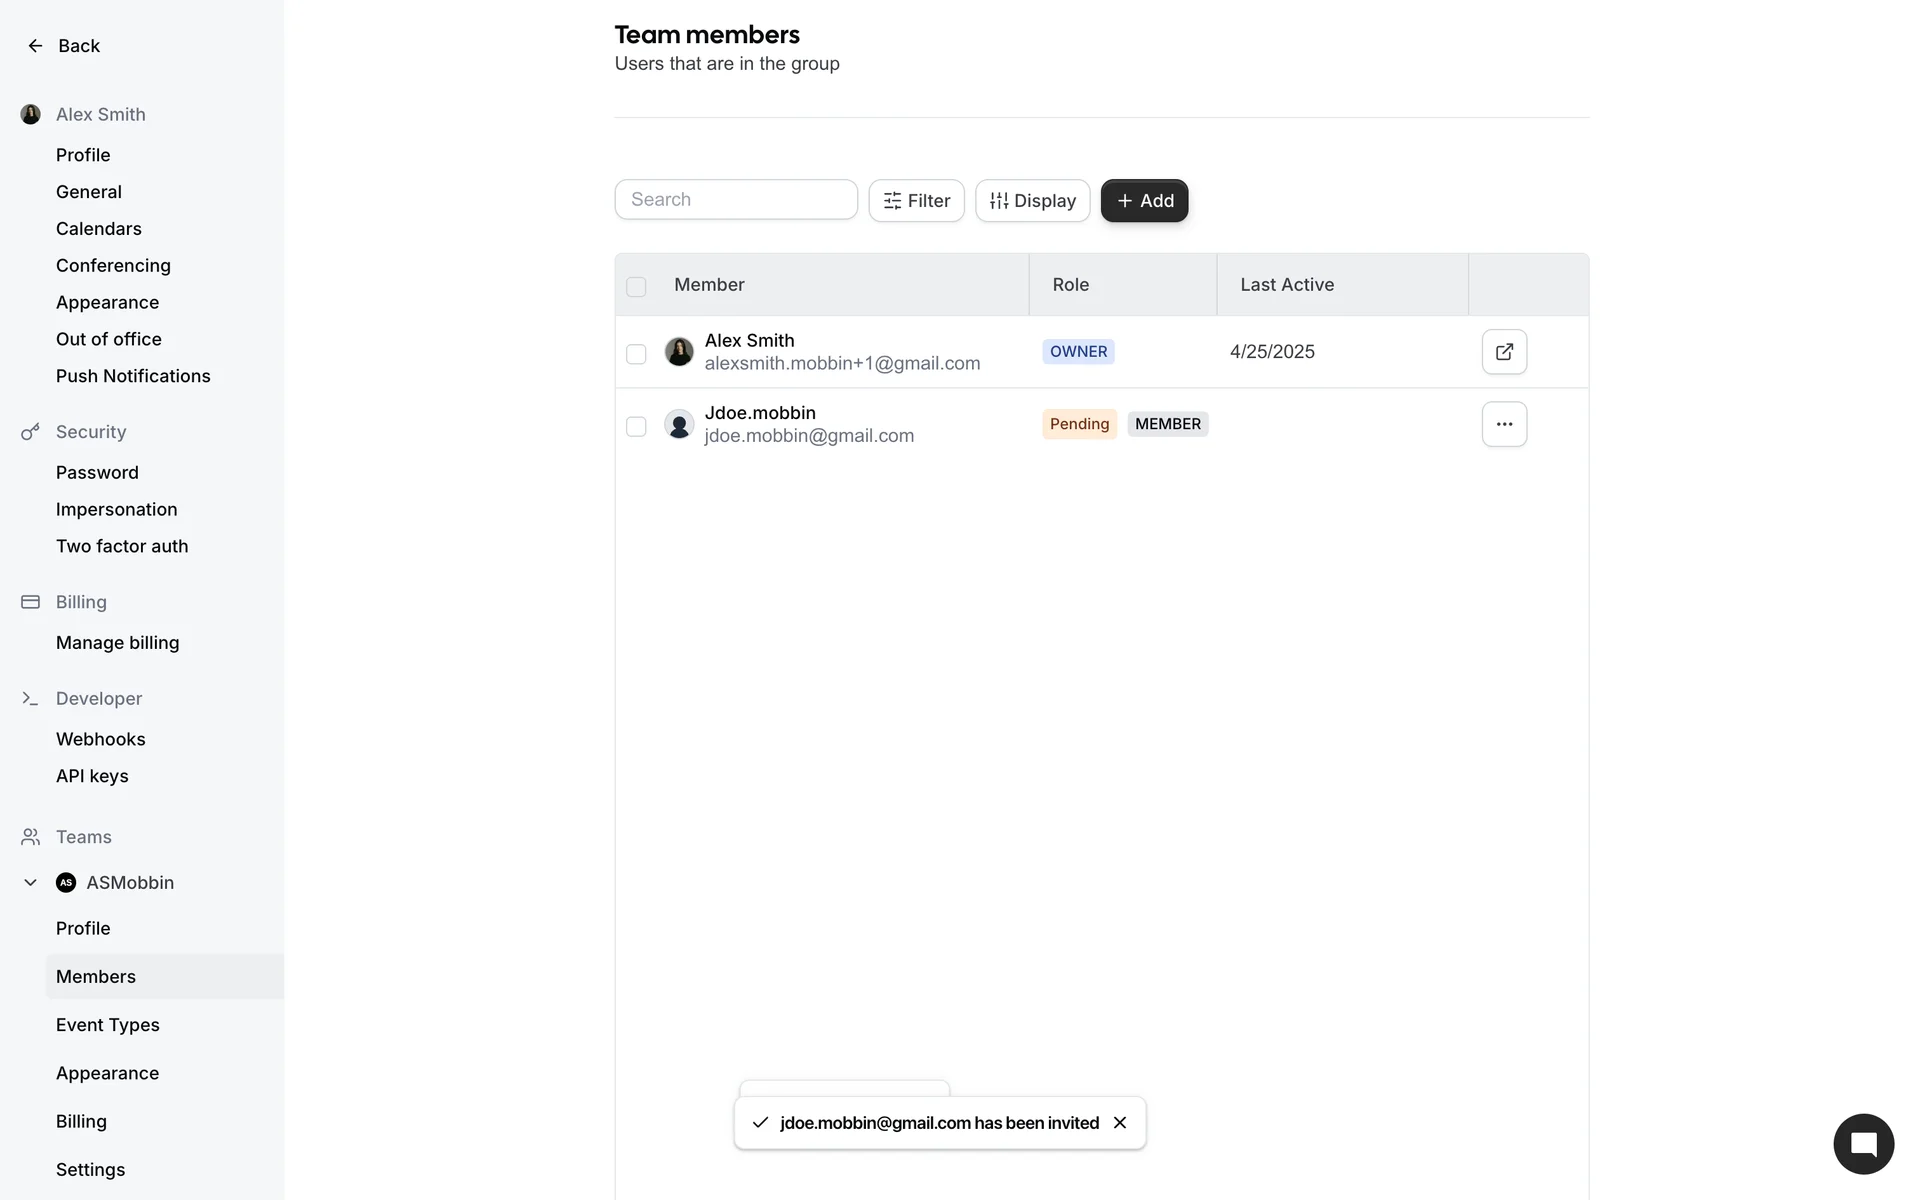Check the Alex Smith row checkbox
This screenshot has width=1920, height=1200.
coord(636,354)
